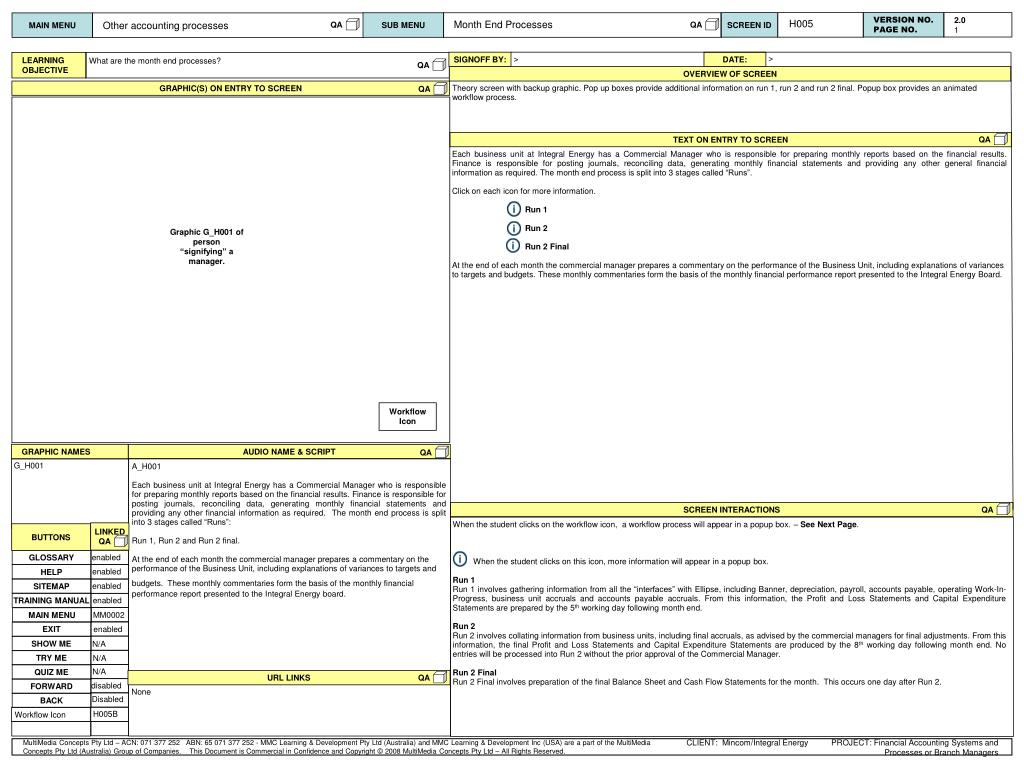Select Workflow Icon row in the buttons table

51,715
